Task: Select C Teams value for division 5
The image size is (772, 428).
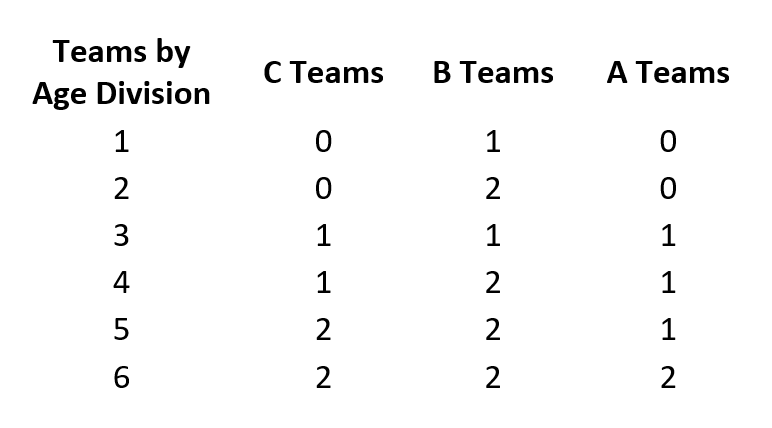Action: pyautogui.click(x=323, y=329)
